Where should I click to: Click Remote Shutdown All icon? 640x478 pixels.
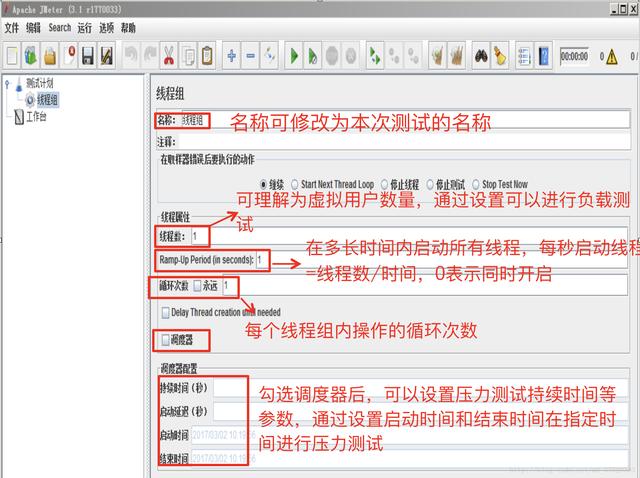click(413, 56)
